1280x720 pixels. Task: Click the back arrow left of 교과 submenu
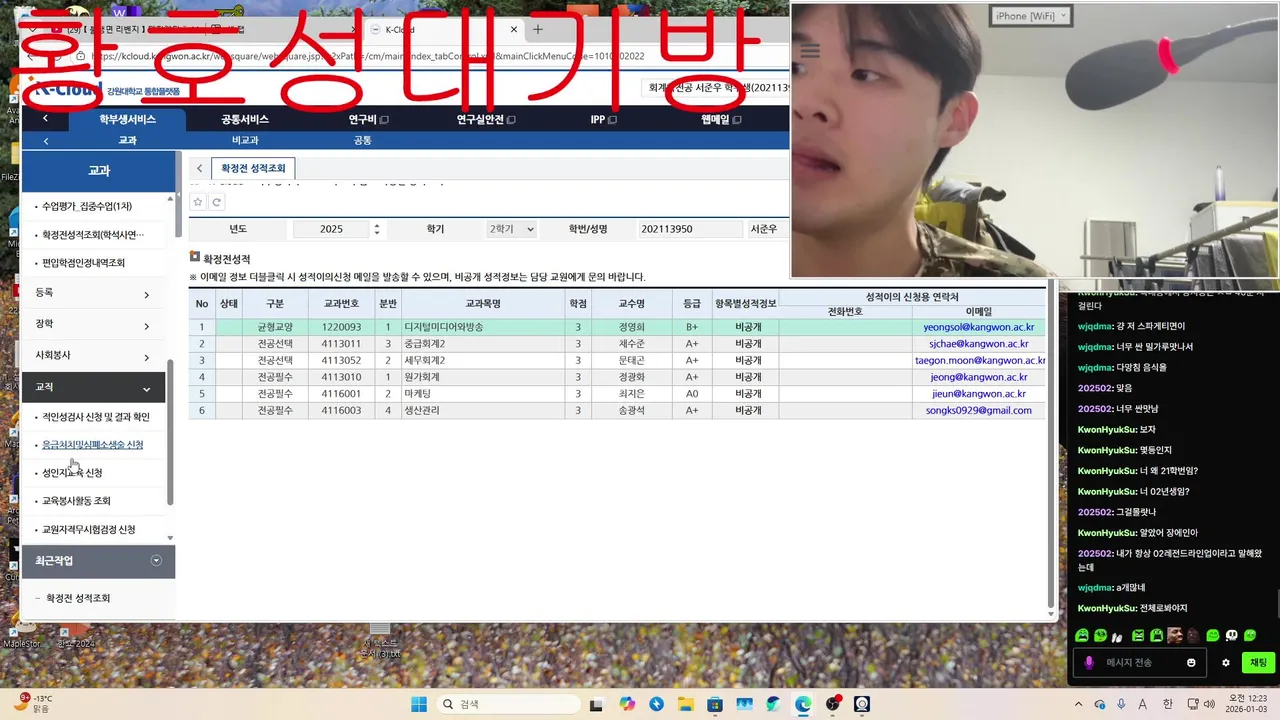pyautogui.click(x=45, y=141)
